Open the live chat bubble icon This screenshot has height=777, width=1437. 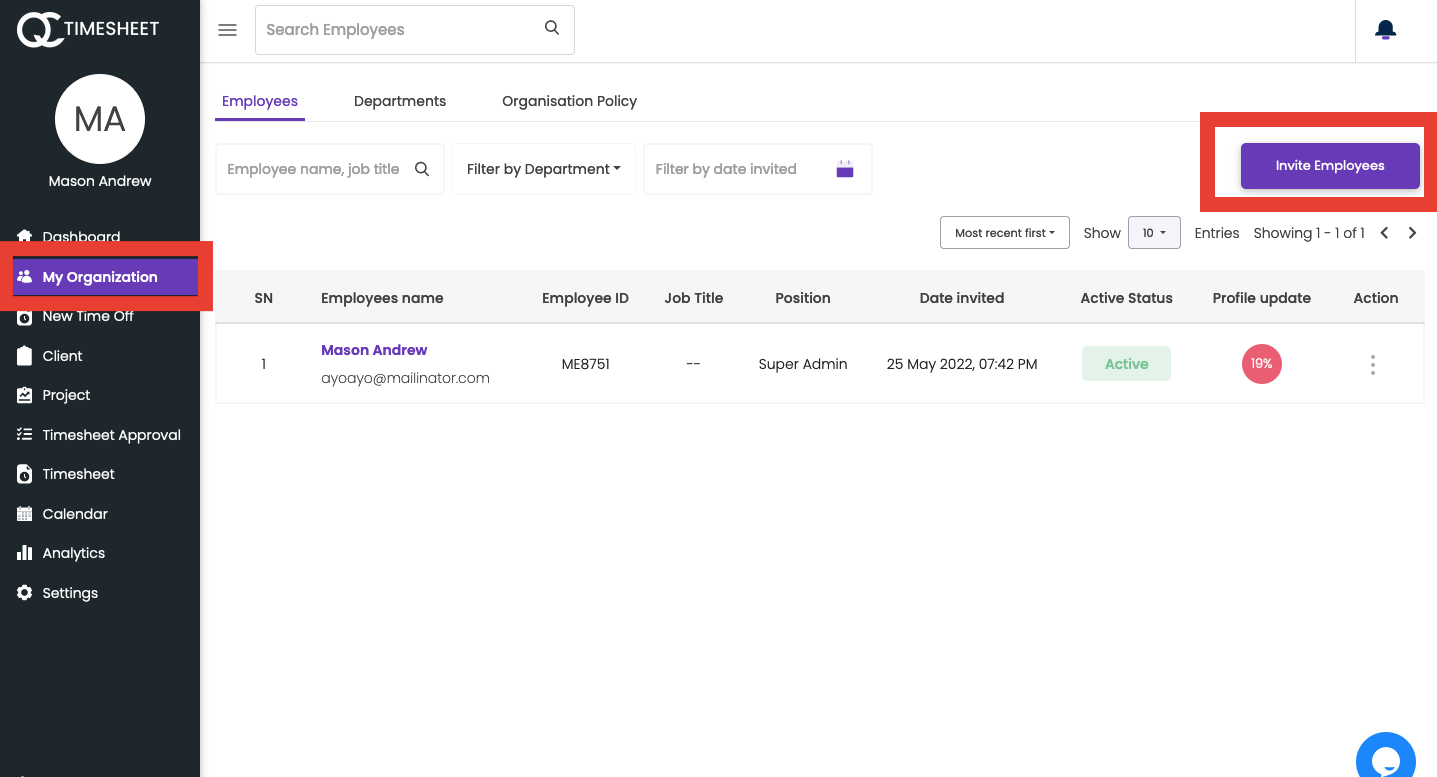(1385, 756)
